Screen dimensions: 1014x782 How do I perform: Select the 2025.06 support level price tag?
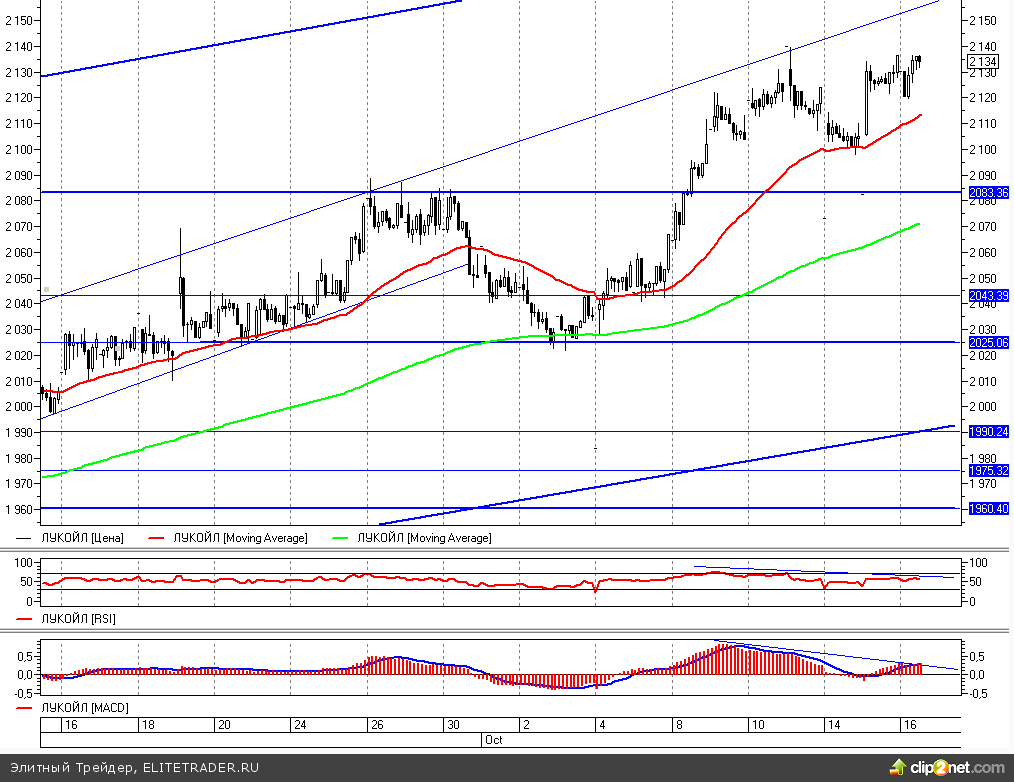point(988,342)
